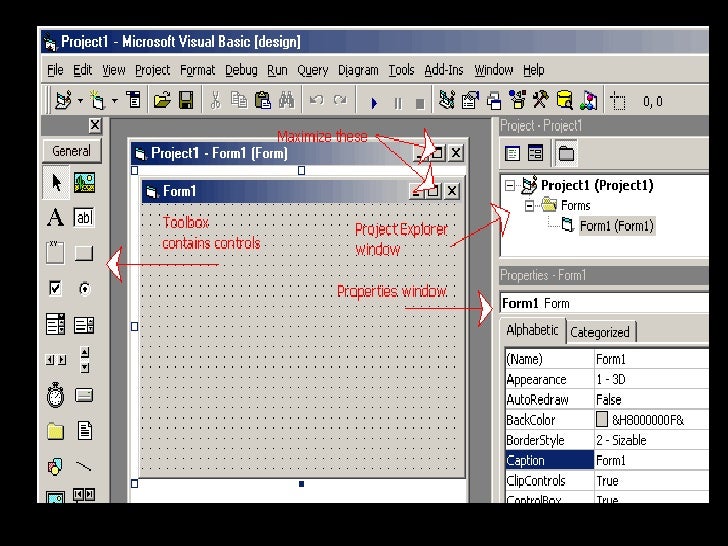Click View Object in the Project Explorer

(536, 153)
